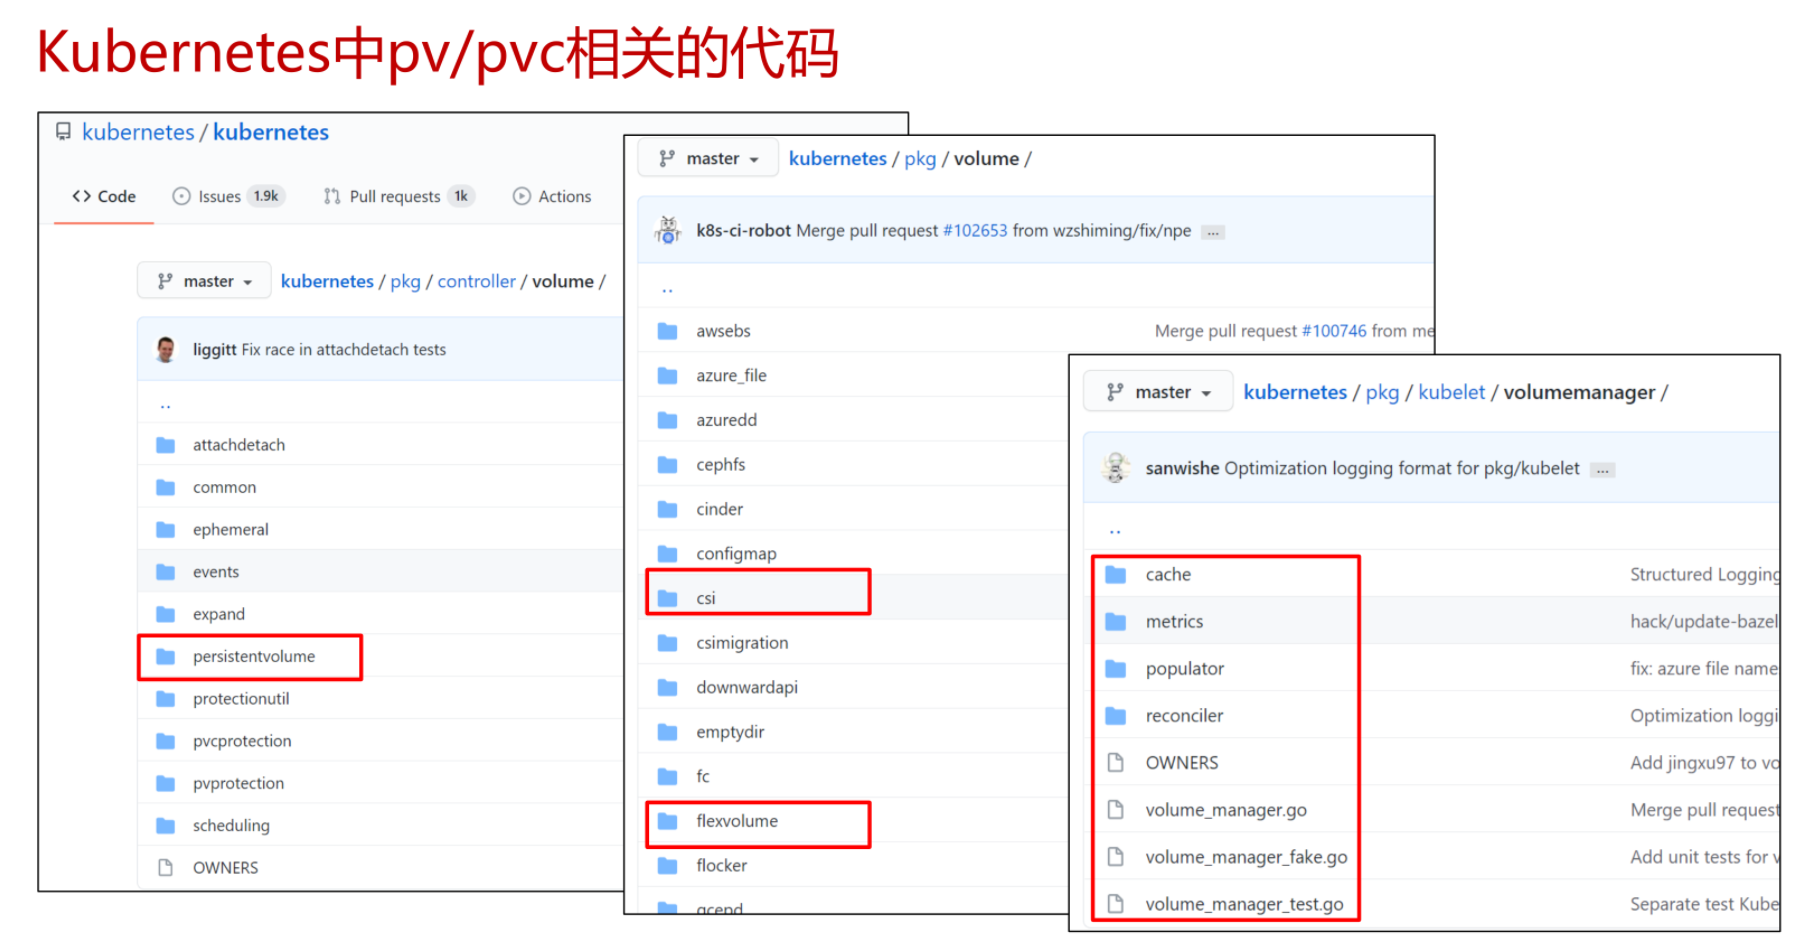Open the 'configmap' folder name
Viewport: 1807px width, 937px height.
click(x=736, y=554)
